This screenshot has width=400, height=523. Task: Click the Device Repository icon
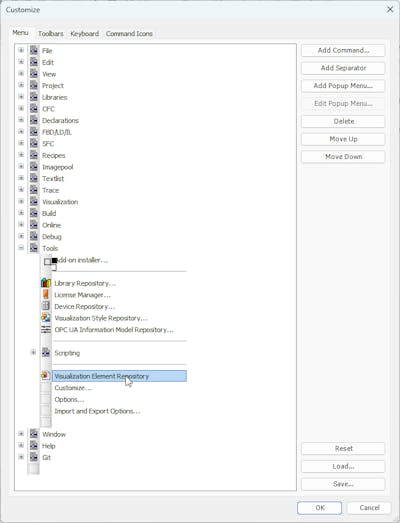point(46,306)
